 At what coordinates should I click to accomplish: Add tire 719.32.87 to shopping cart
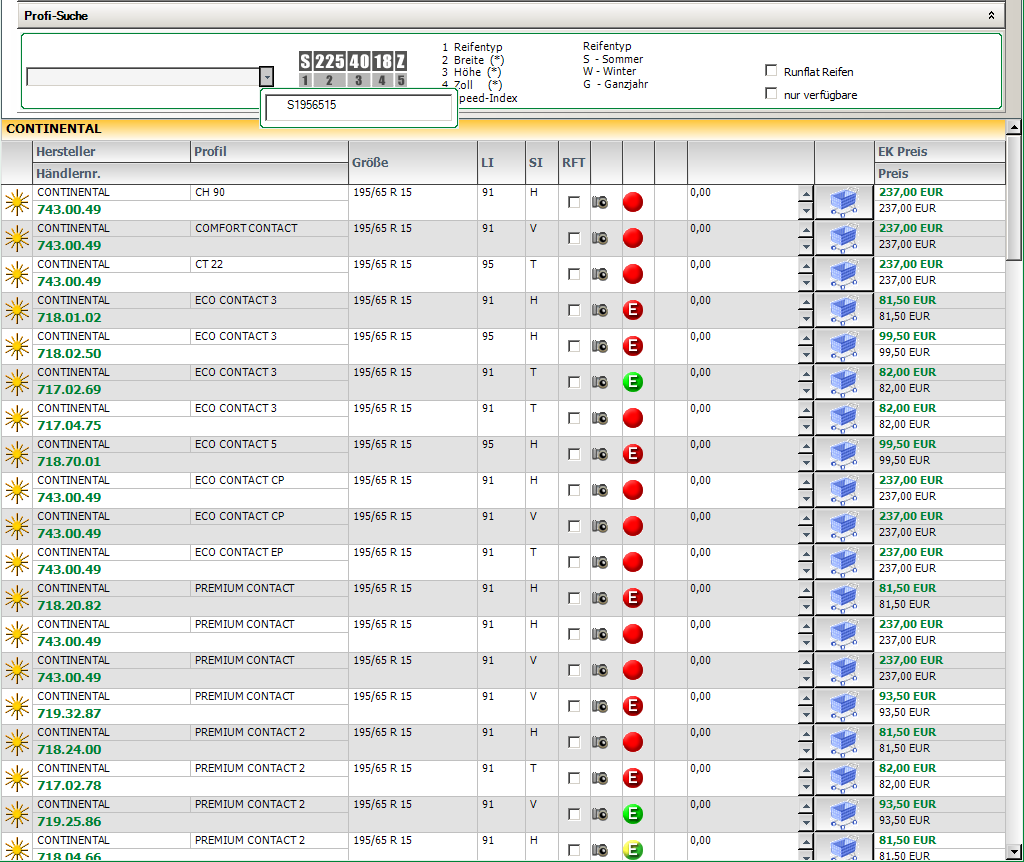tap(844, 706)
